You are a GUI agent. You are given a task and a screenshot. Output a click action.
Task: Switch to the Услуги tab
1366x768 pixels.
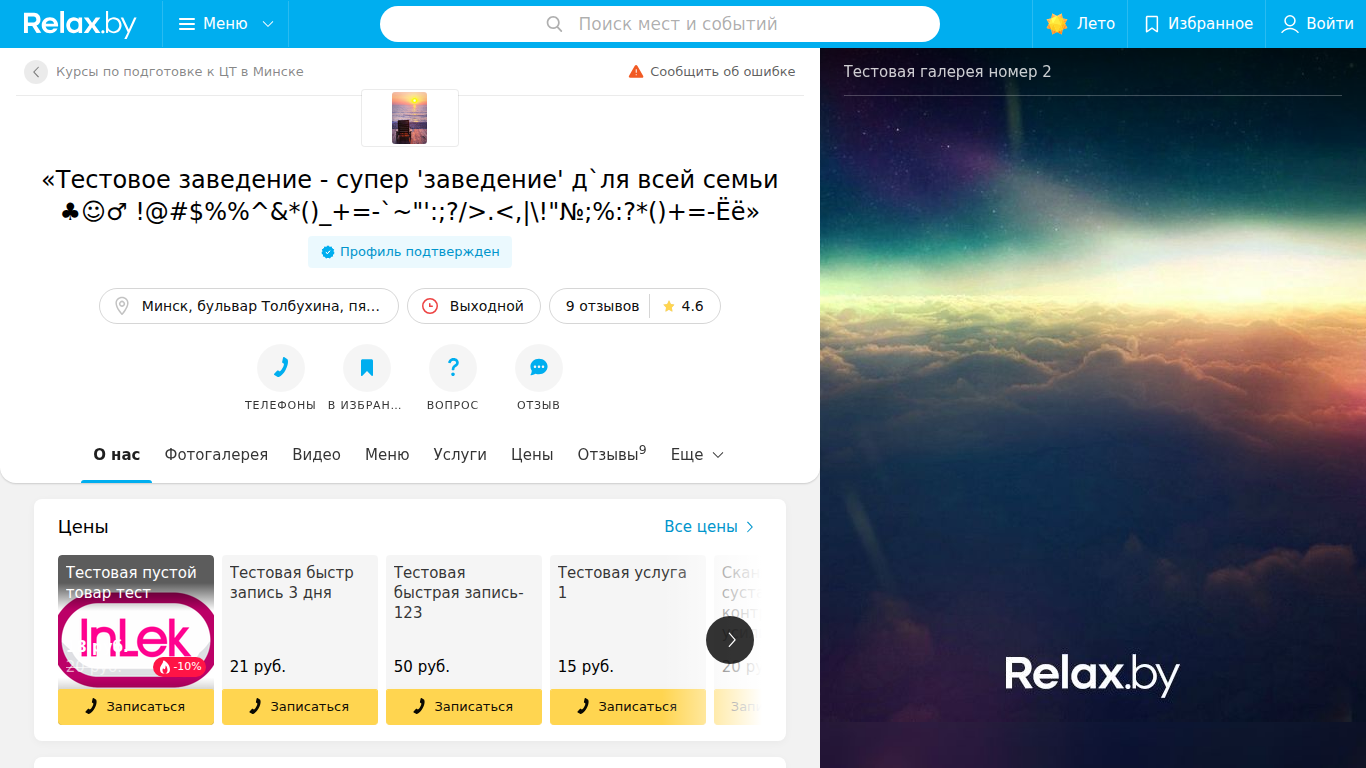coord(460,455)
